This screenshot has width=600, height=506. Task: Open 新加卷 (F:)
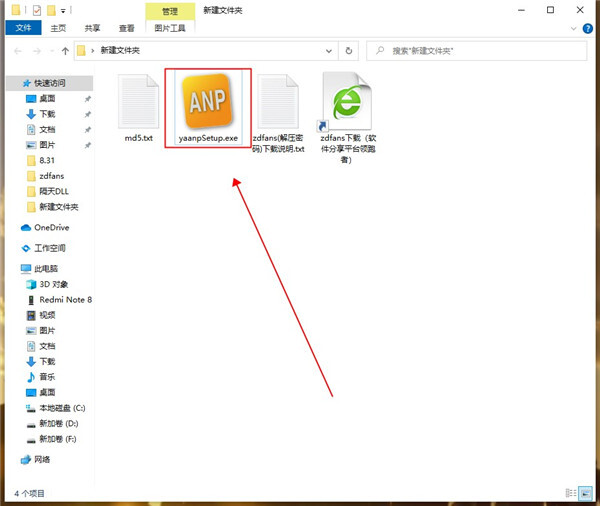click(x=57, y=439)
